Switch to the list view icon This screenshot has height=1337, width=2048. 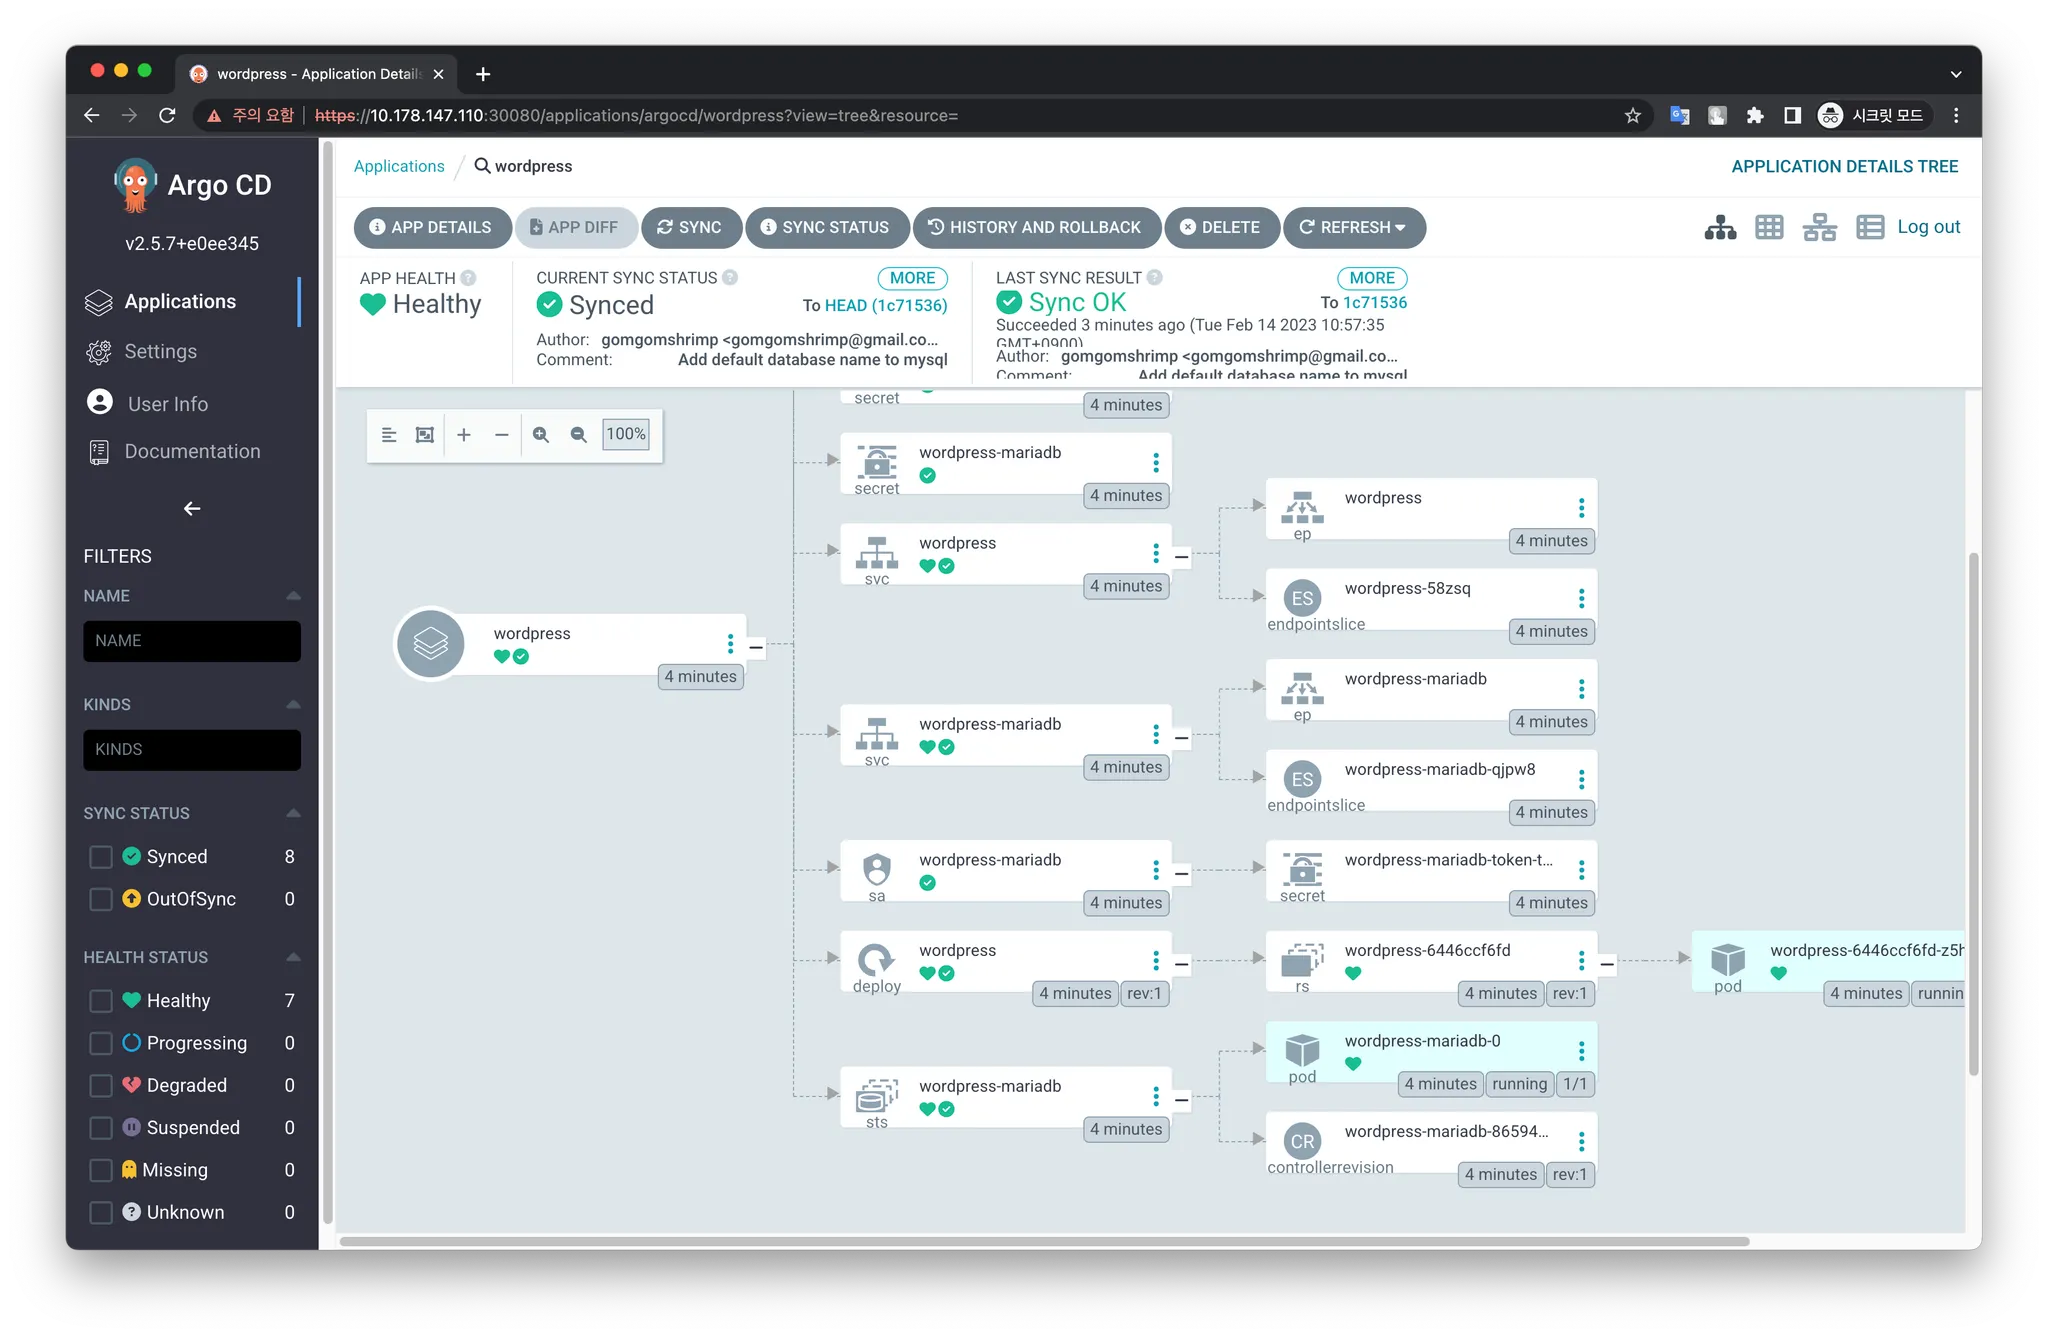tap(1869, 228)
